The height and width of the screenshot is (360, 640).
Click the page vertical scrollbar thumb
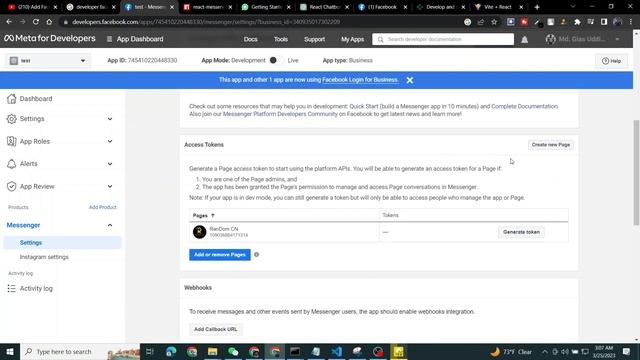(x=636, y=172)
